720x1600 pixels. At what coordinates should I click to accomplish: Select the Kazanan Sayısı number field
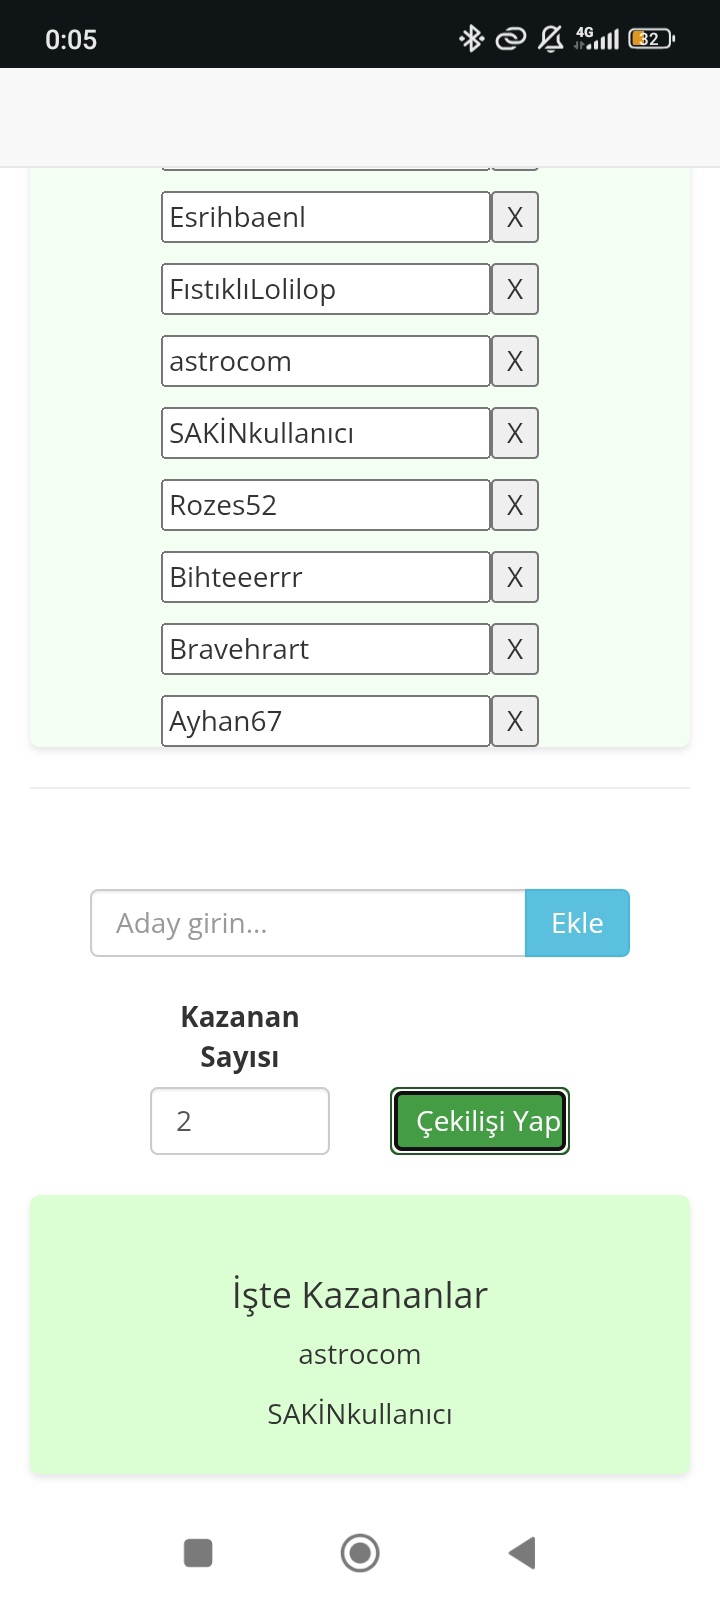[x=240, y=1121]
